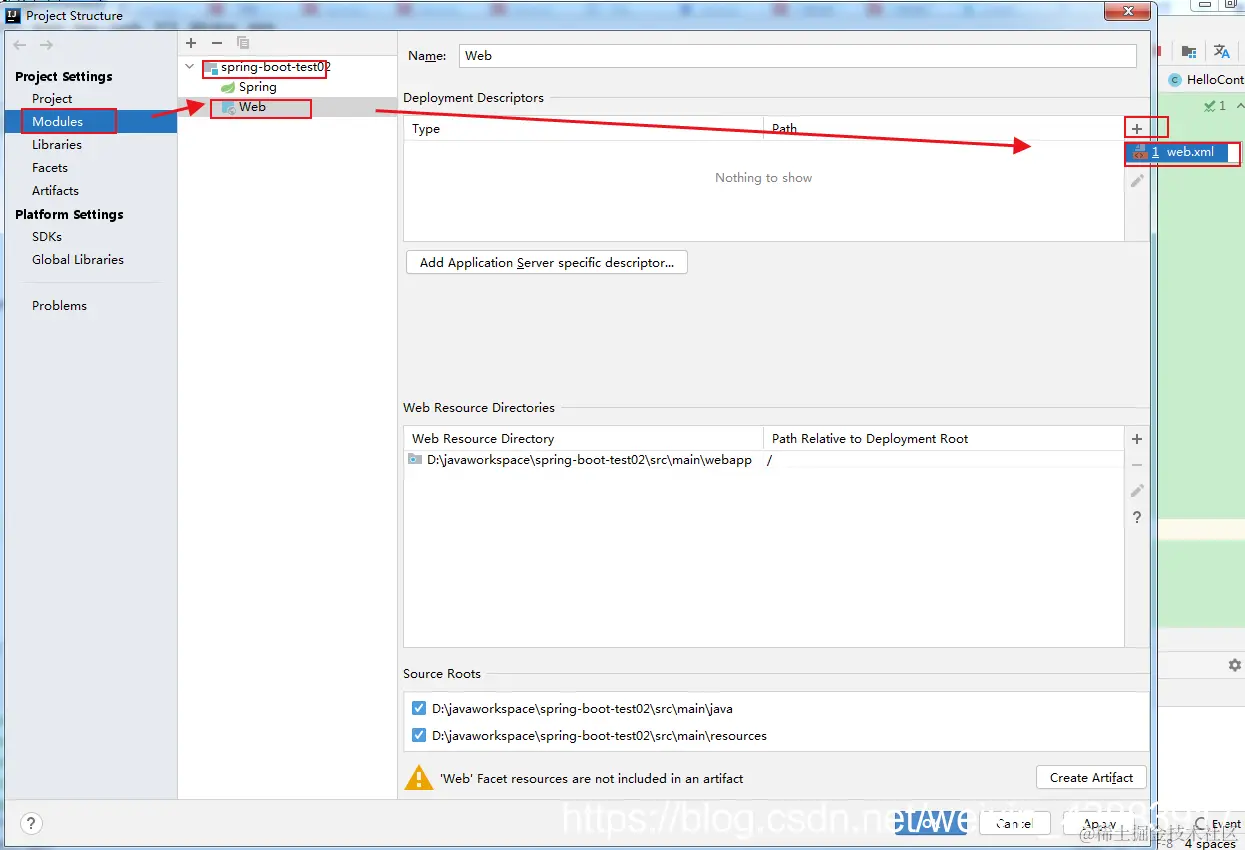This screenshot has width=1245, height=850.
Task: Add a new module with plus icon
Action: (191, 43)
